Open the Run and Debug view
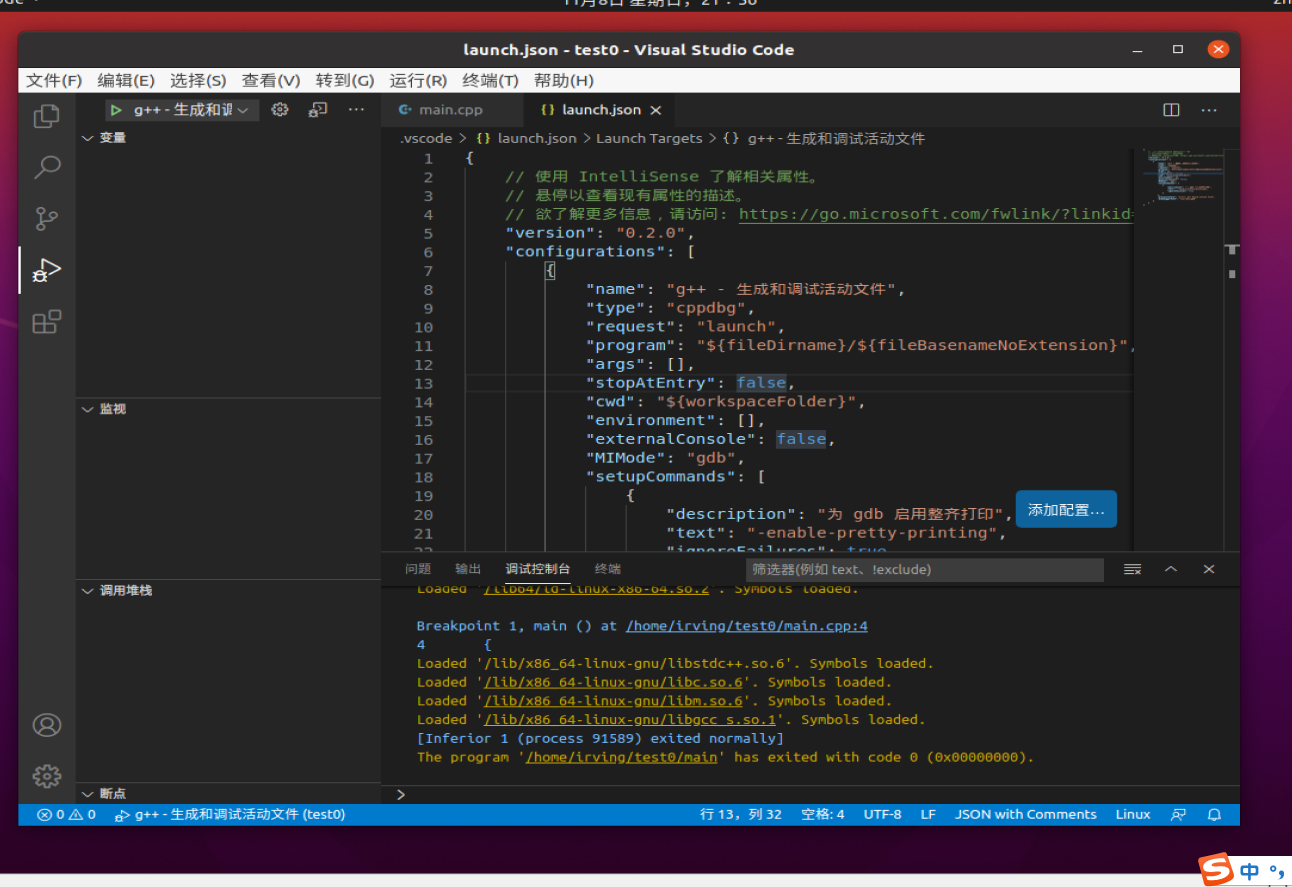1292x887 pixels. [x=47, y=270]
